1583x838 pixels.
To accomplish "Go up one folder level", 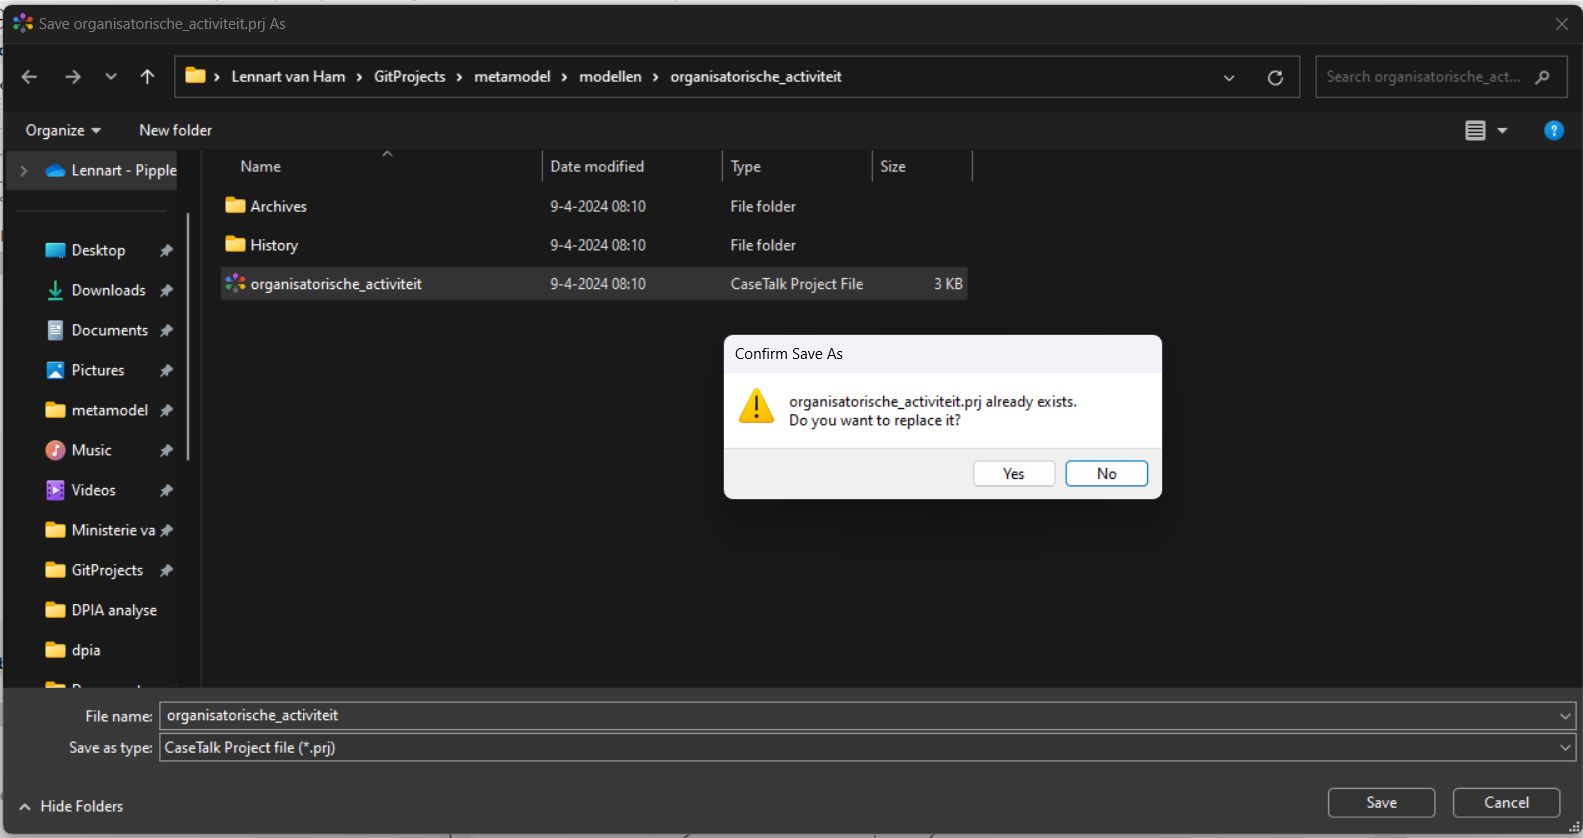I will [147, 77].
